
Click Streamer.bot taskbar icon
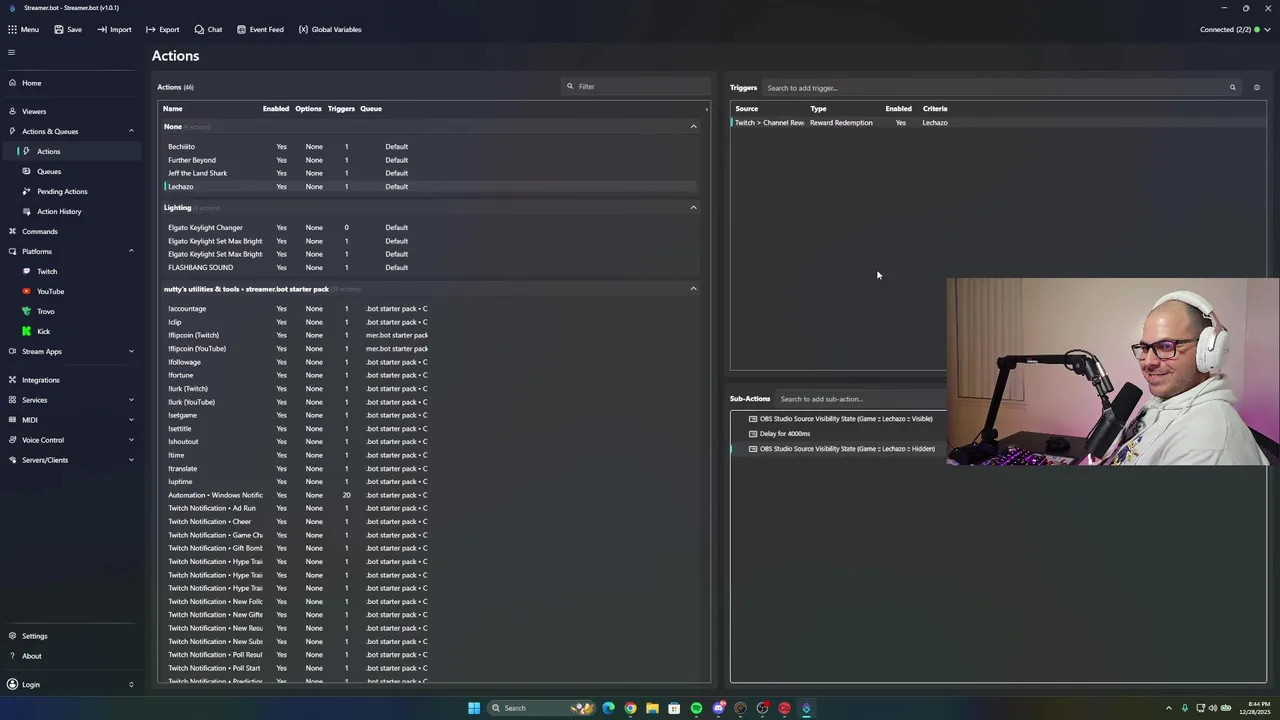[806, 708]
